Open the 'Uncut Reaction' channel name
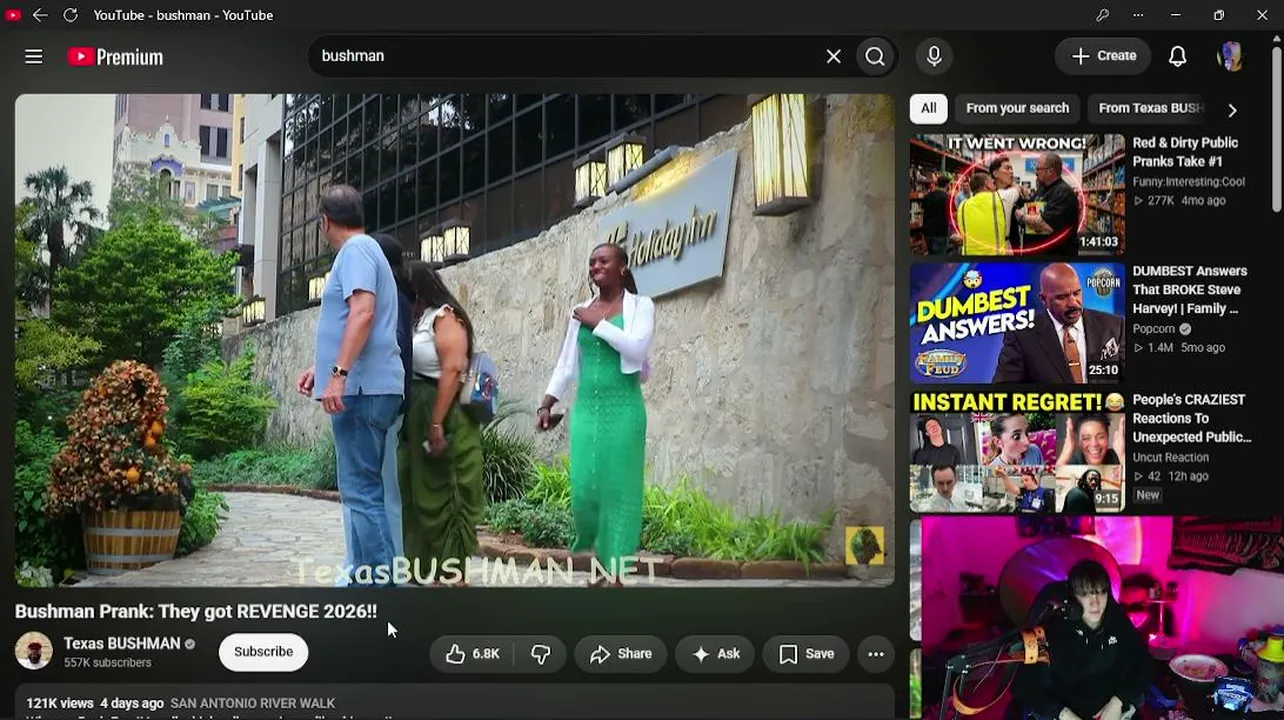Screen dimensions: 1284x720 (x=1171, y=457)
